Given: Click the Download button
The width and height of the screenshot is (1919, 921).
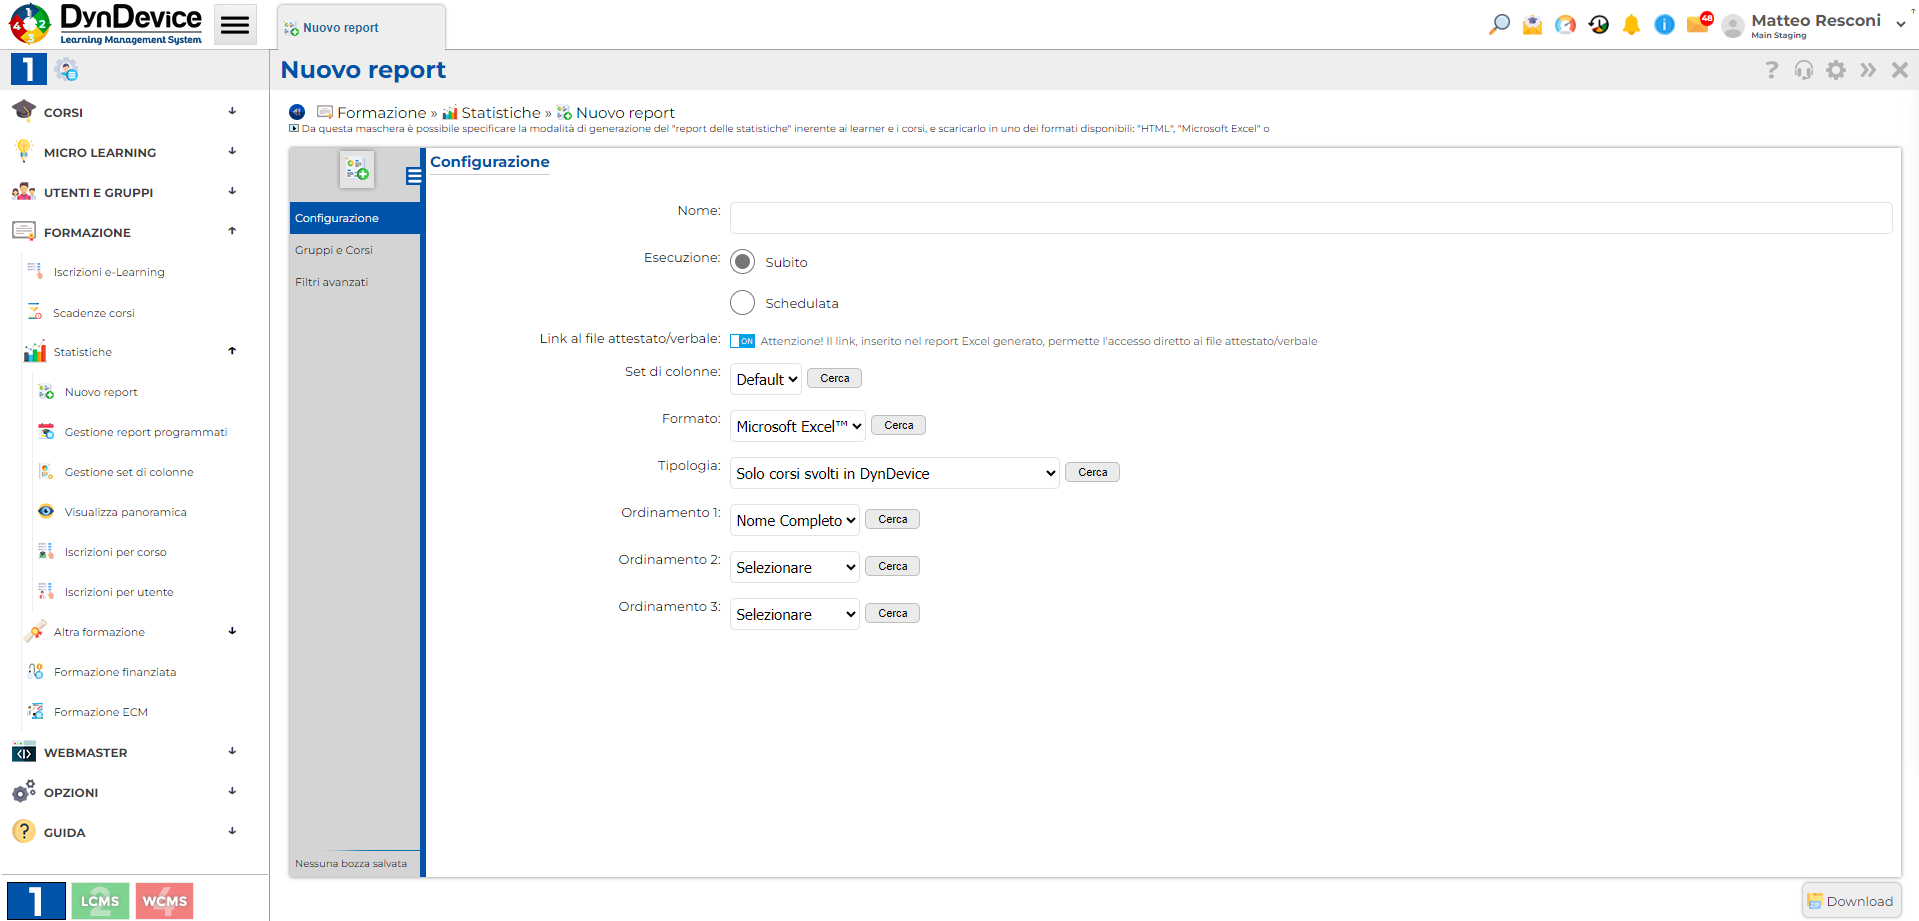Looking at the screenshot, I should point(1852,899).
